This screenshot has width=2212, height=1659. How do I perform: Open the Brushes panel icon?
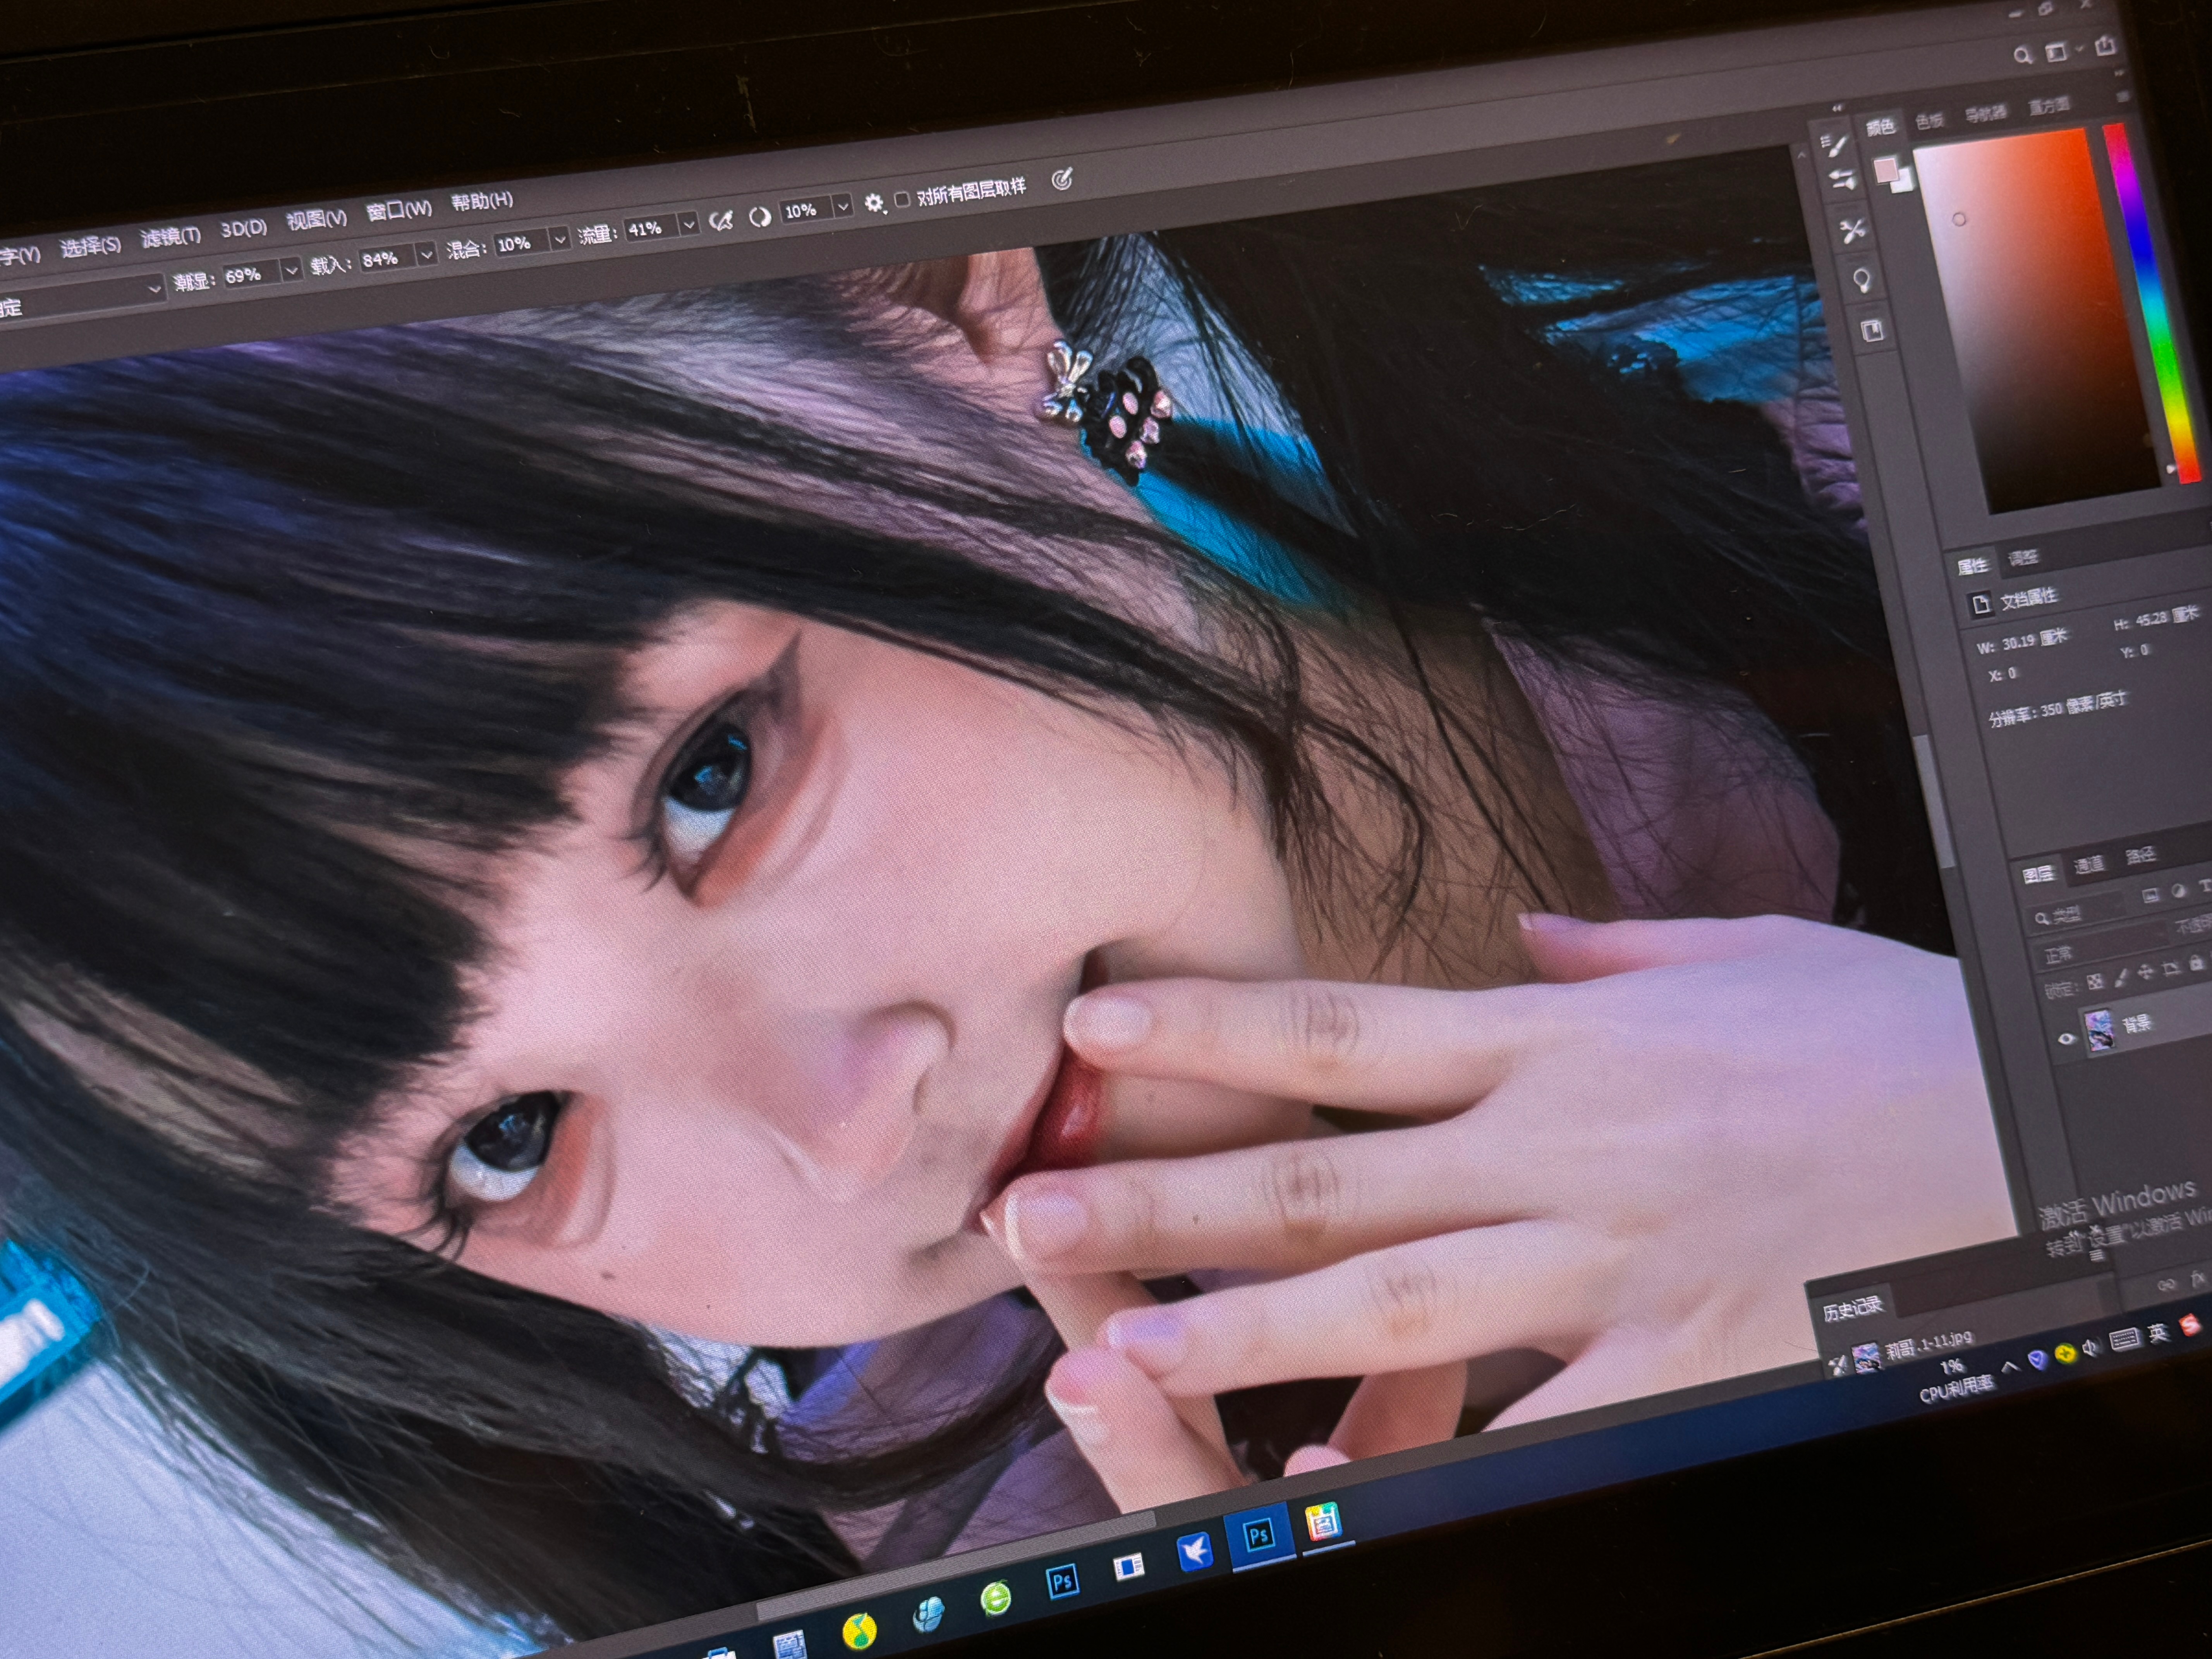coord(1842,180)
